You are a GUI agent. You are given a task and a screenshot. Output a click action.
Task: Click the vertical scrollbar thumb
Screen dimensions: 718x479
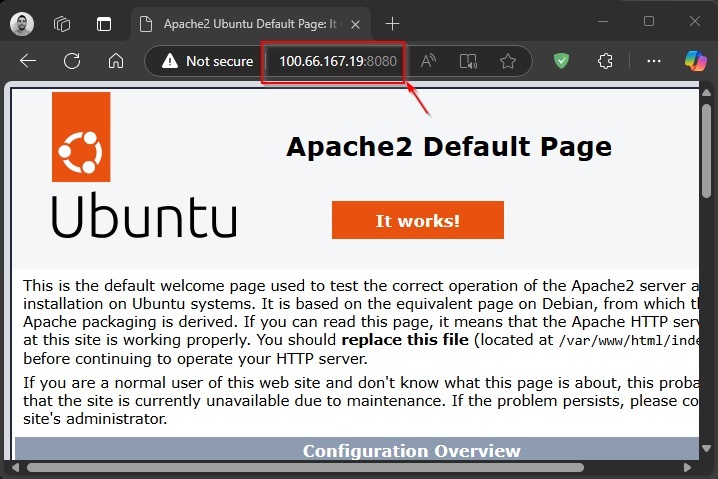[x=707, y=151]
